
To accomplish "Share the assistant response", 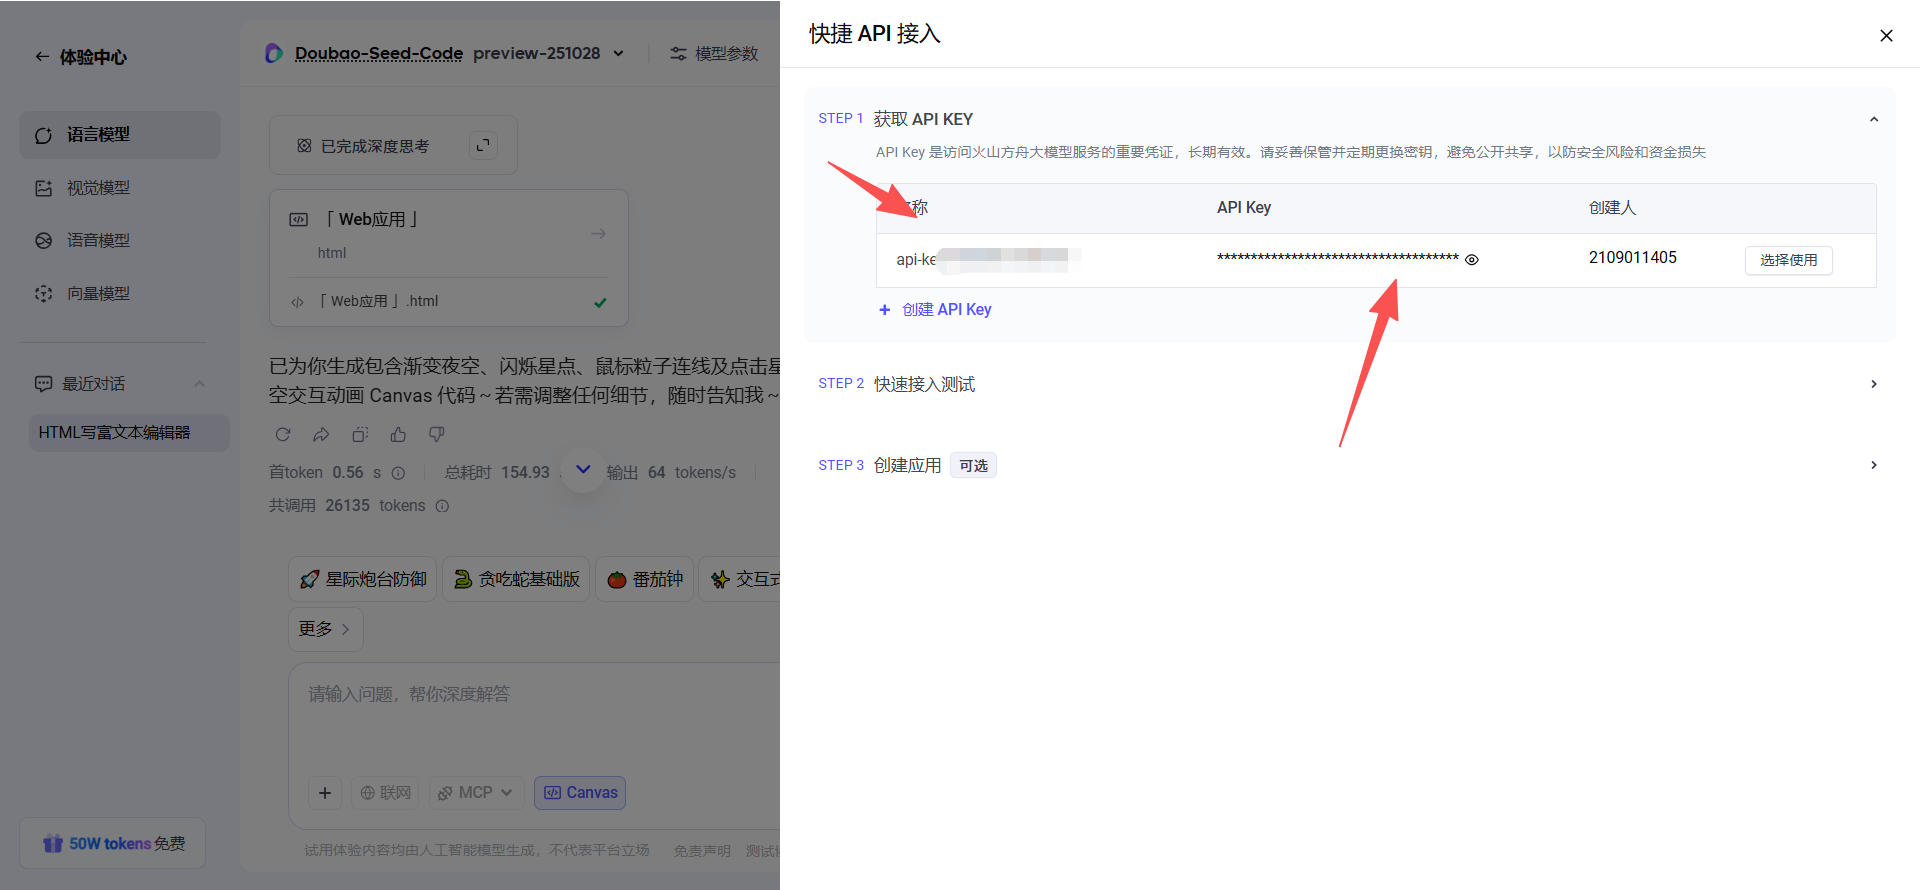I will pyautogui.click(x=321, y=434).
